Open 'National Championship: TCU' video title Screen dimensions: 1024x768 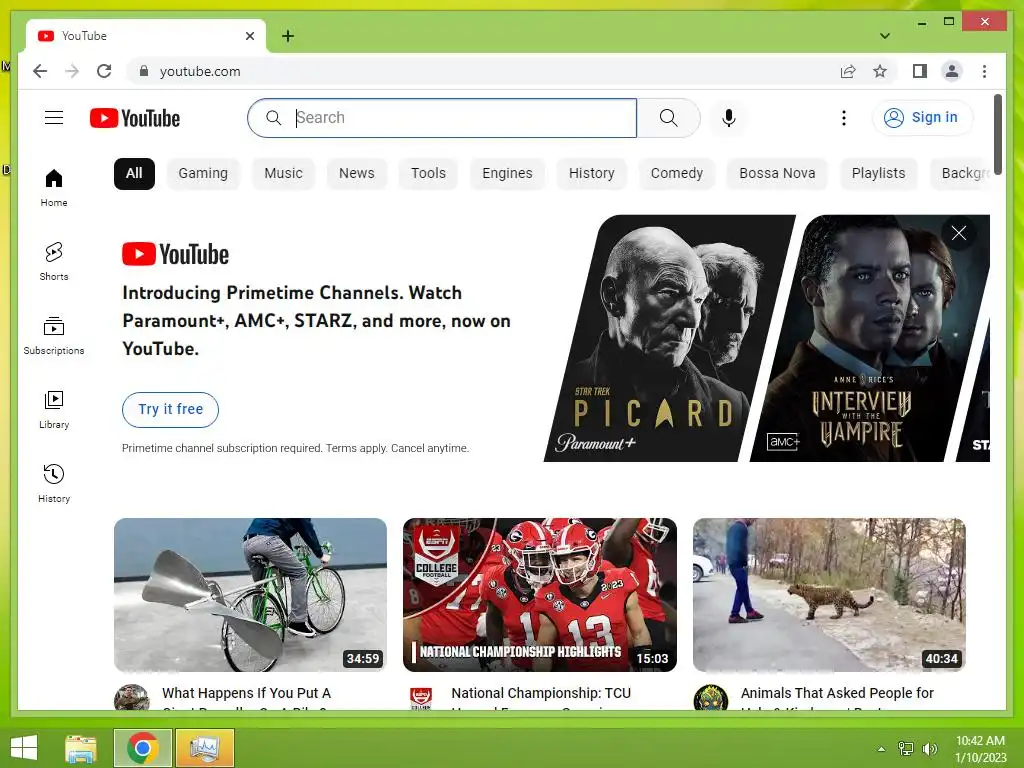point(541,693)
